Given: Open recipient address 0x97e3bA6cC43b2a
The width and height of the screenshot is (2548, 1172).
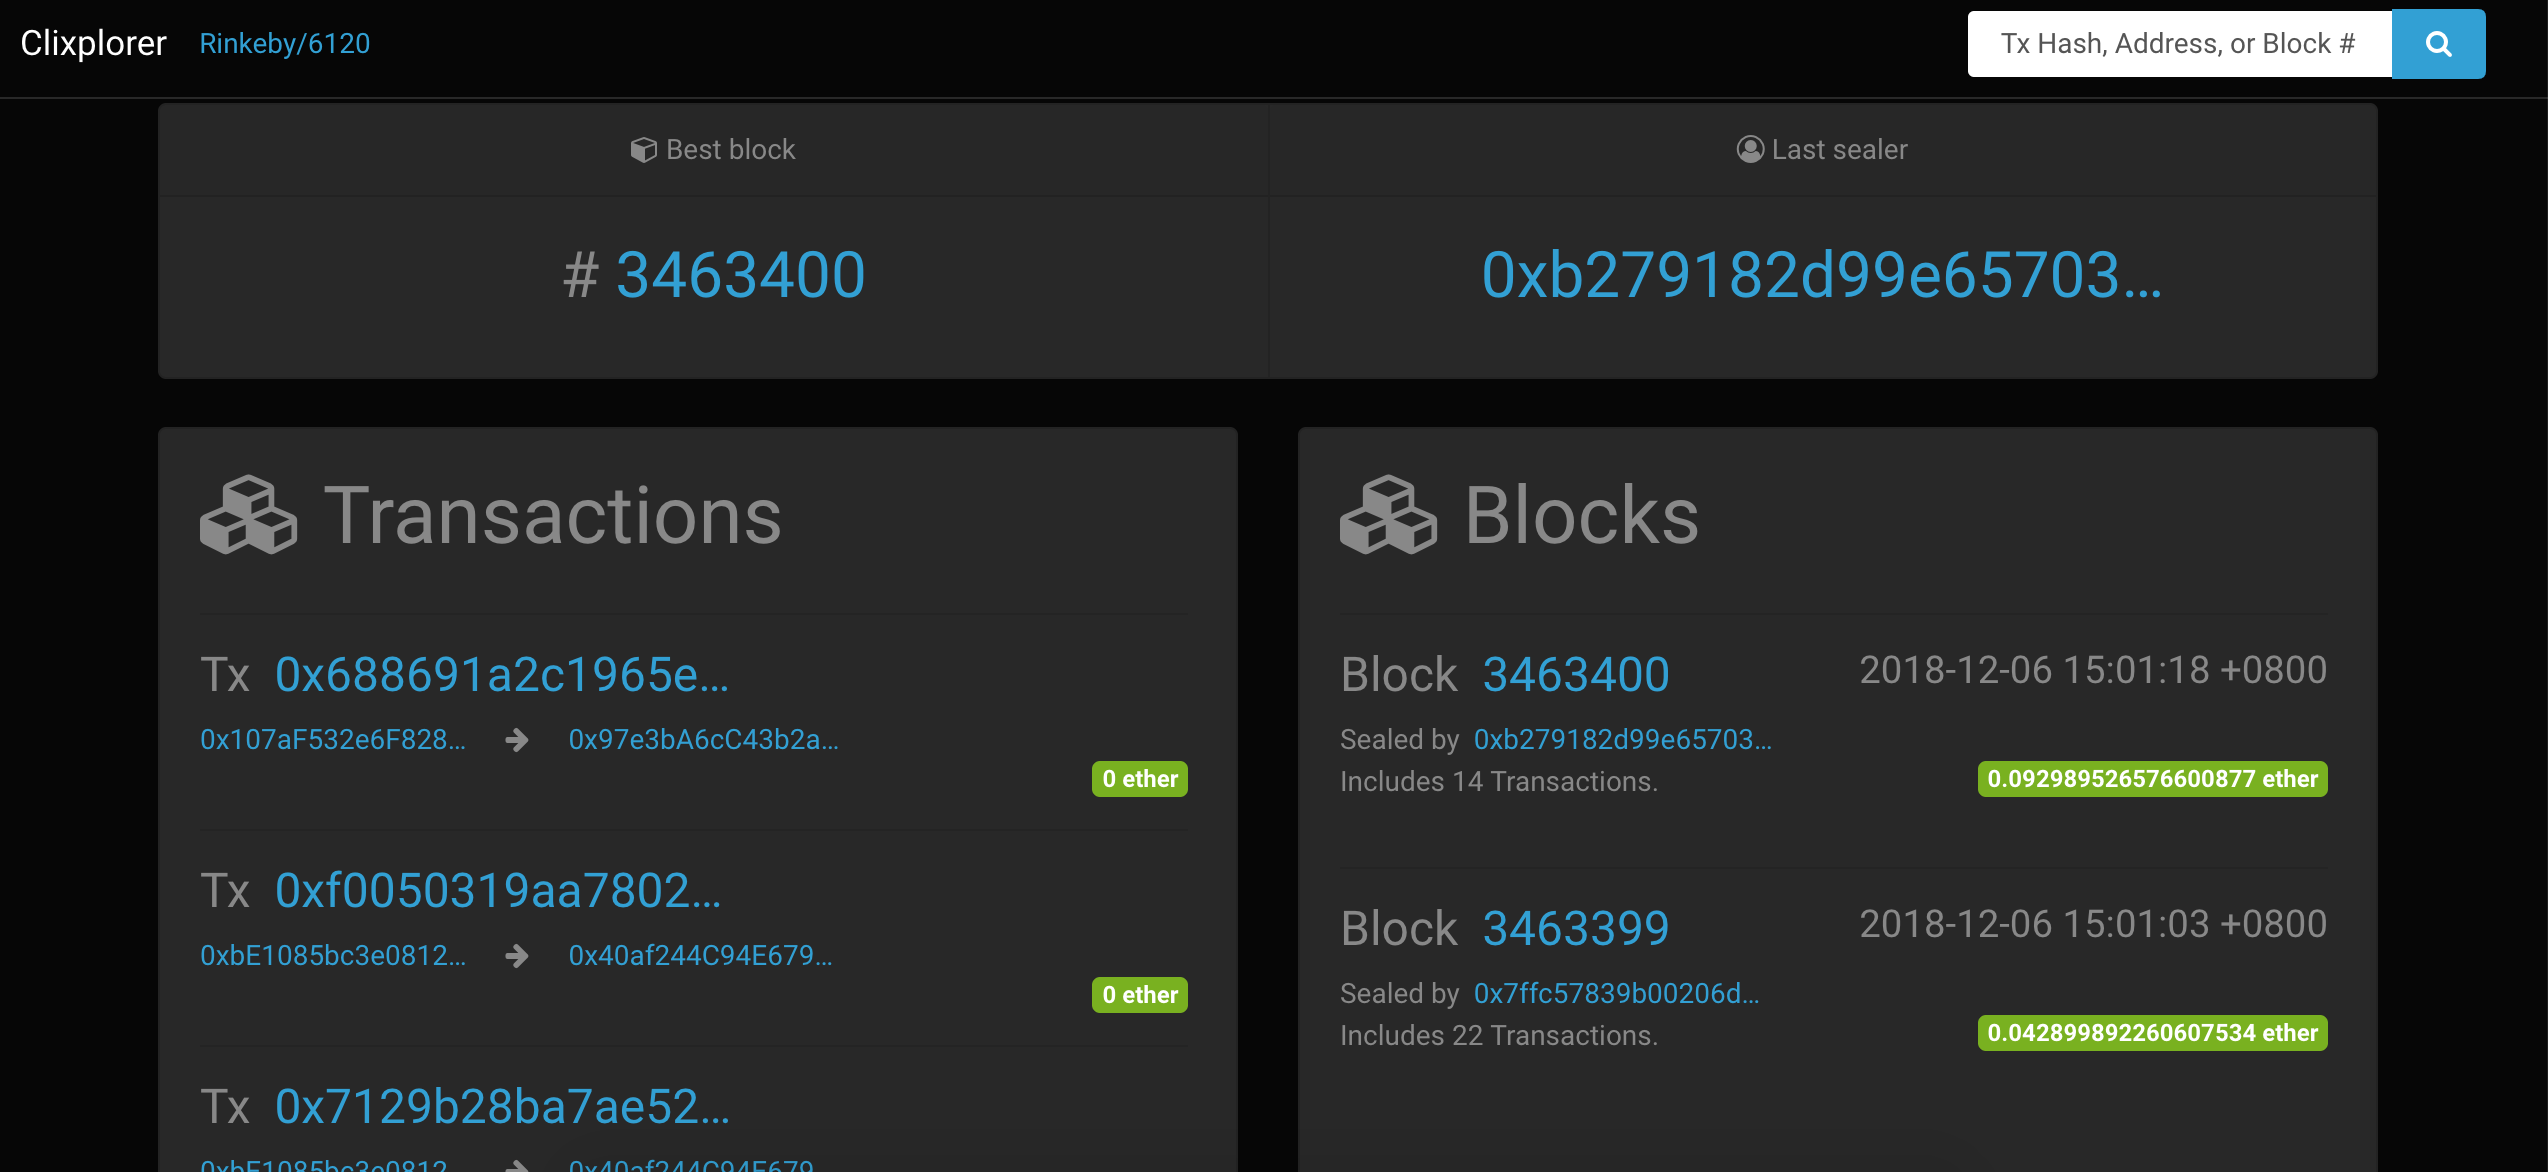Looking at the screenshot, I should (703, 740).
